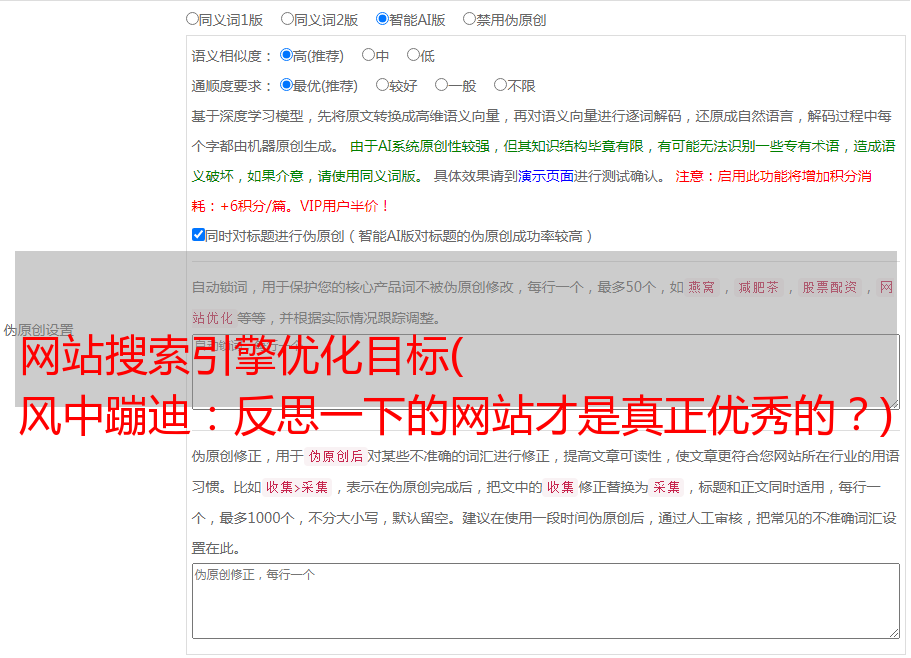Select 禁用伪原创 radio option
Screen dimensions: 911x658
(x=469, y=19)
